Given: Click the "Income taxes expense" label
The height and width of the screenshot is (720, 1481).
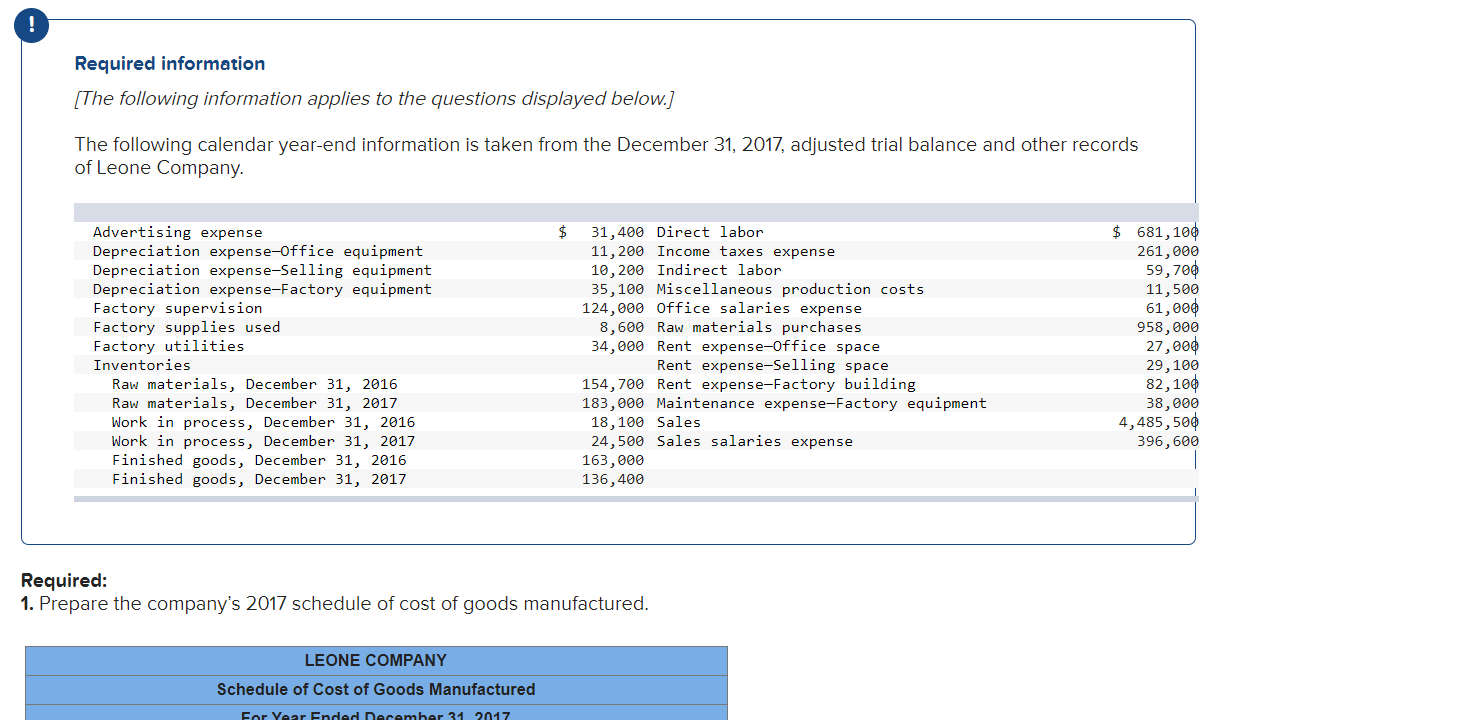Looking at the screenshot, I should [746, 251].
